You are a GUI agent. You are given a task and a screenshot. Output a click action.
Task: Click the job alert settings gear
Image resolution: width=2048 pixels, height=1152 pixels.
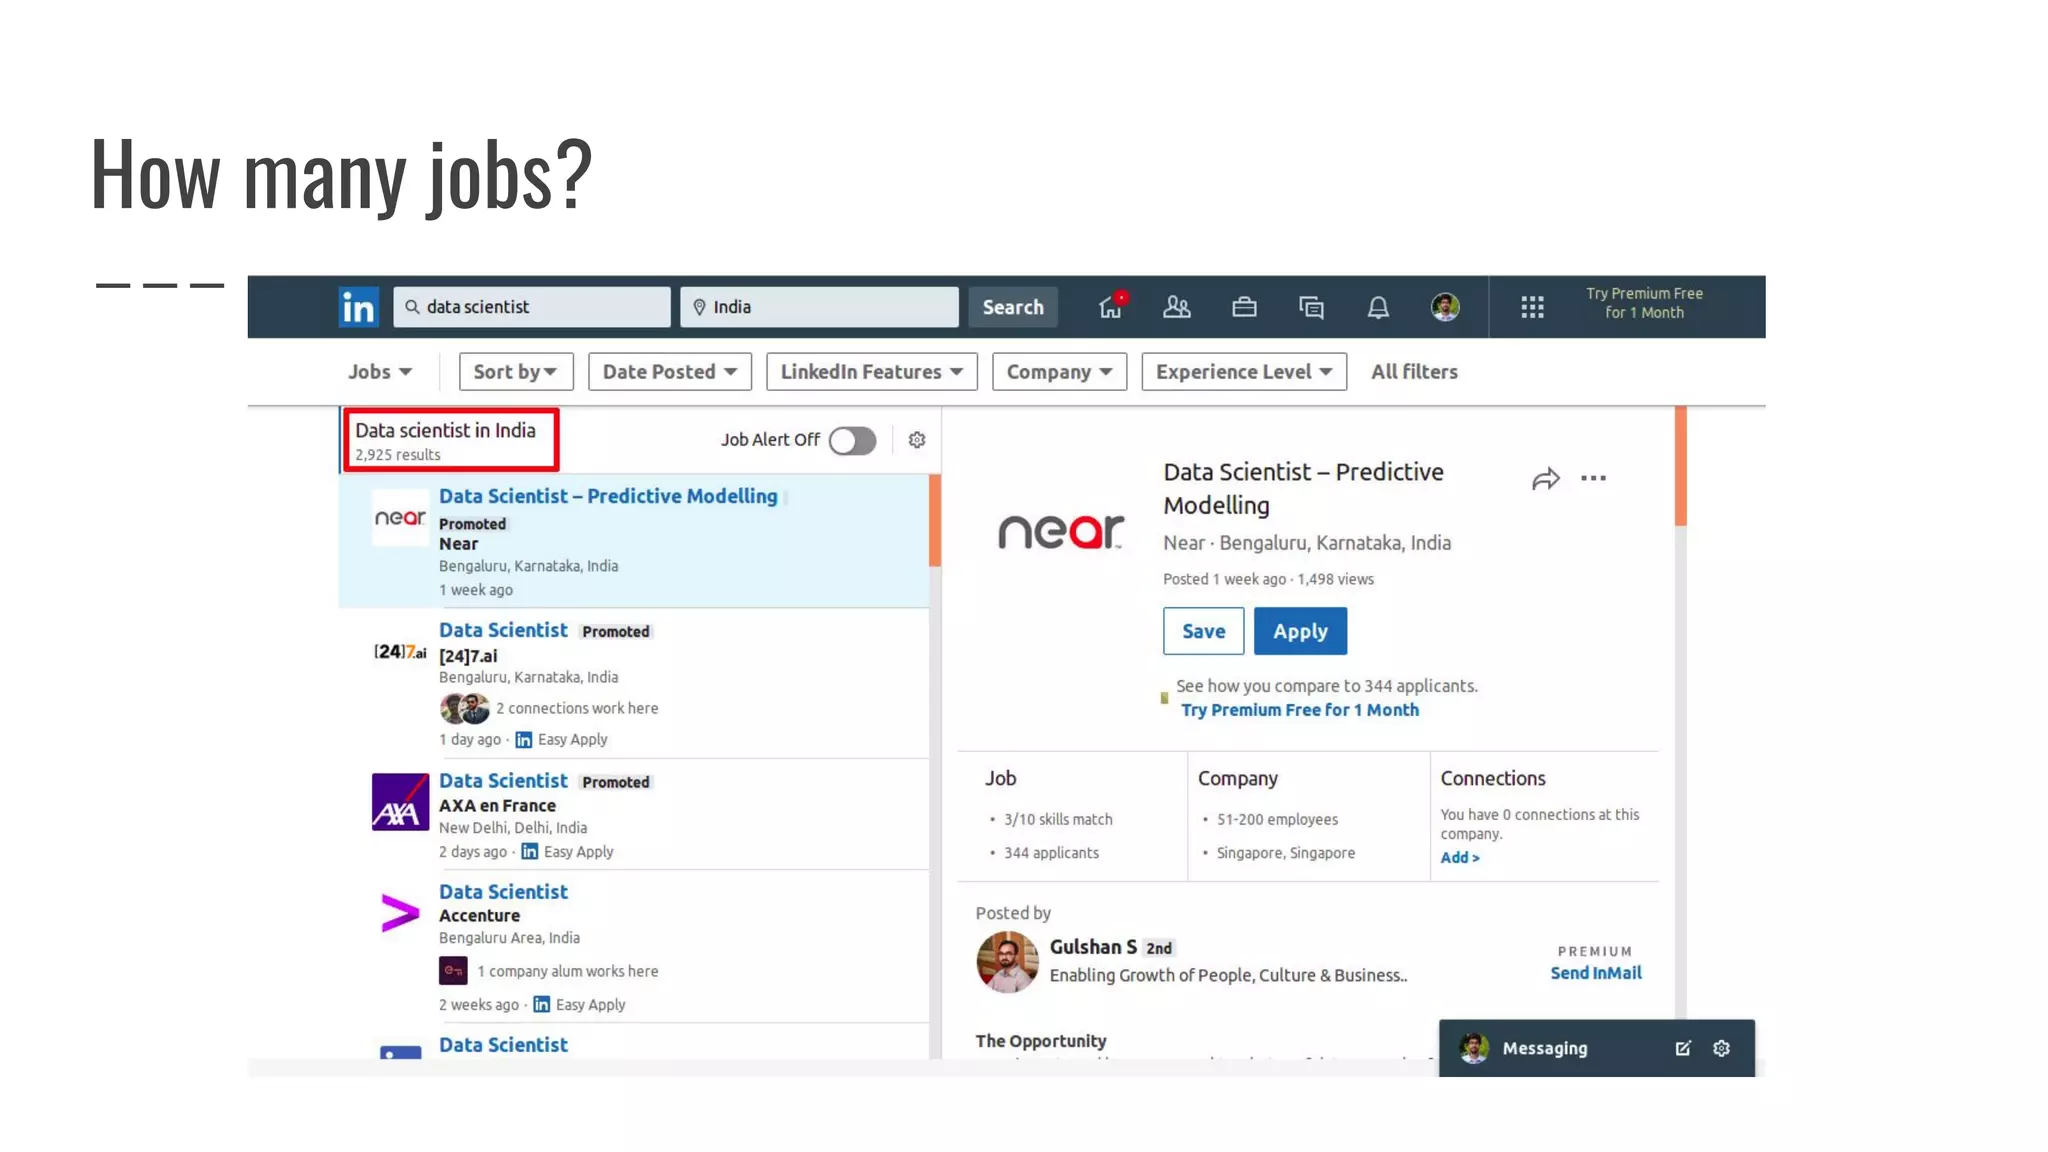coord(917,440)
